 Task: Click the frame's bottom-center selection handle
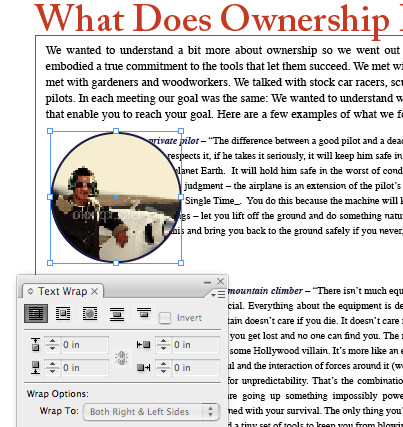tap(116, 263)
